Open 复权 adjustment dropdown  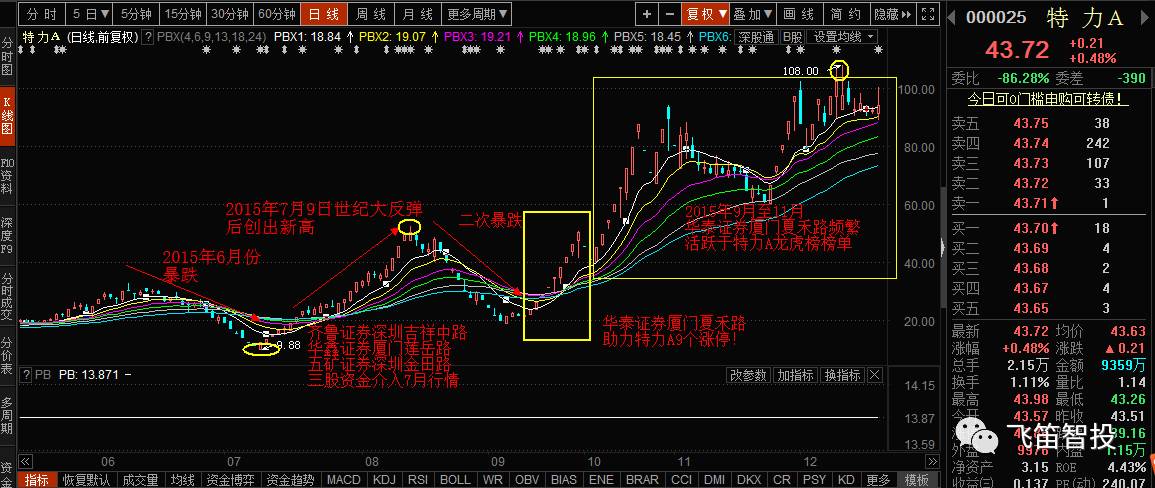click(x=705, y=14)
